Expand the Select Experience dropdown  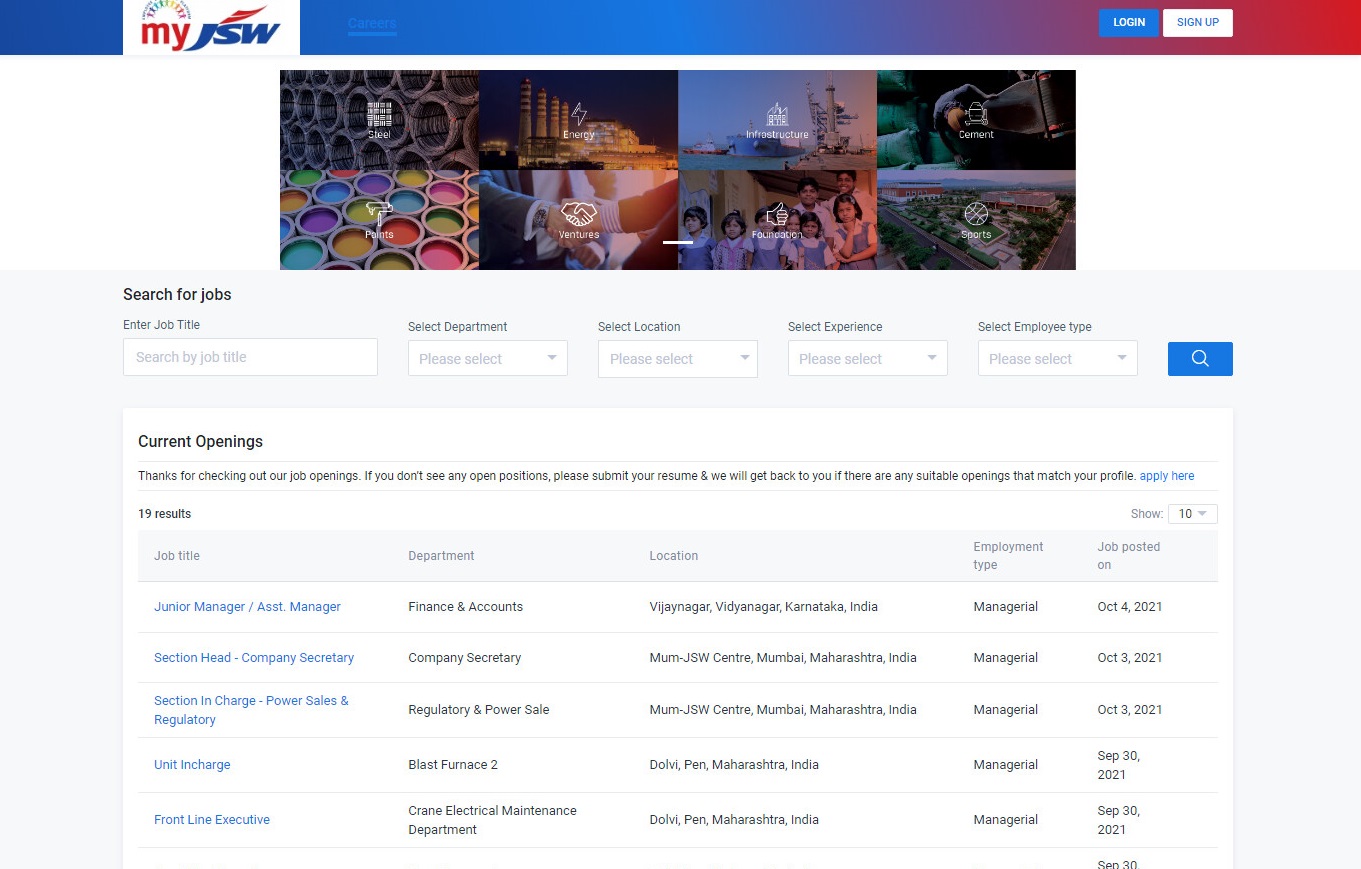tap(867, 359)
